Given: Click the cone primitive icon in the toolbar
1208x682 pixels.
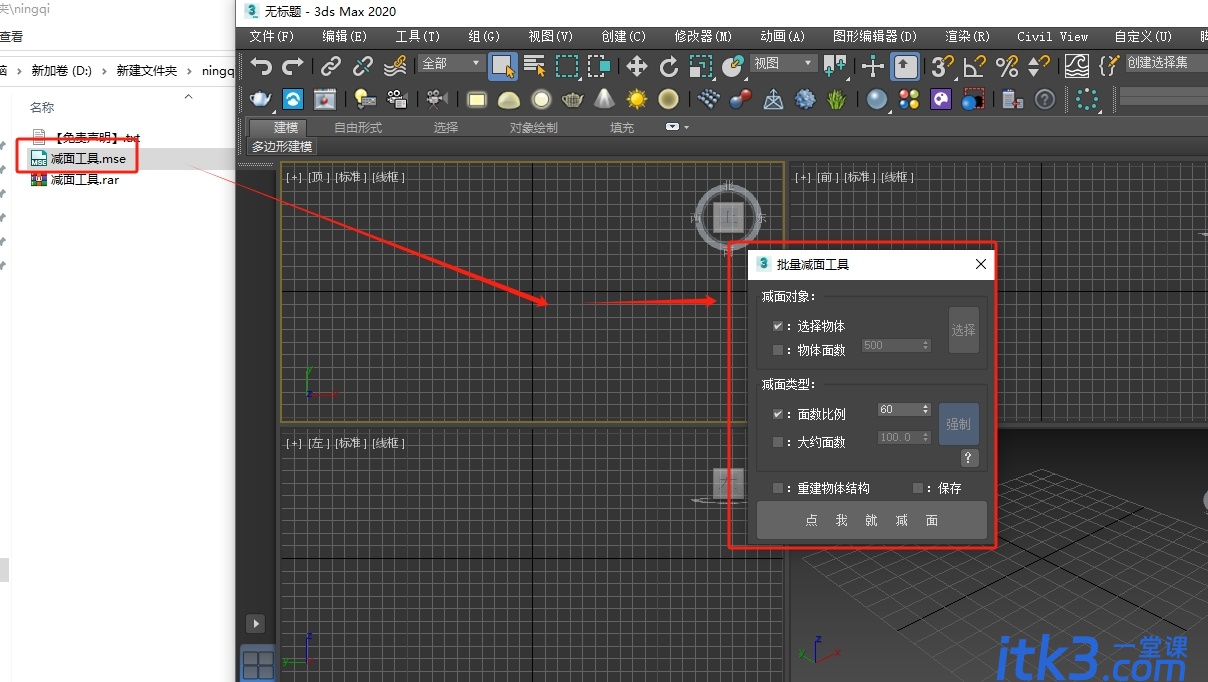Looking at the screenshot, I should pos(604,99).
